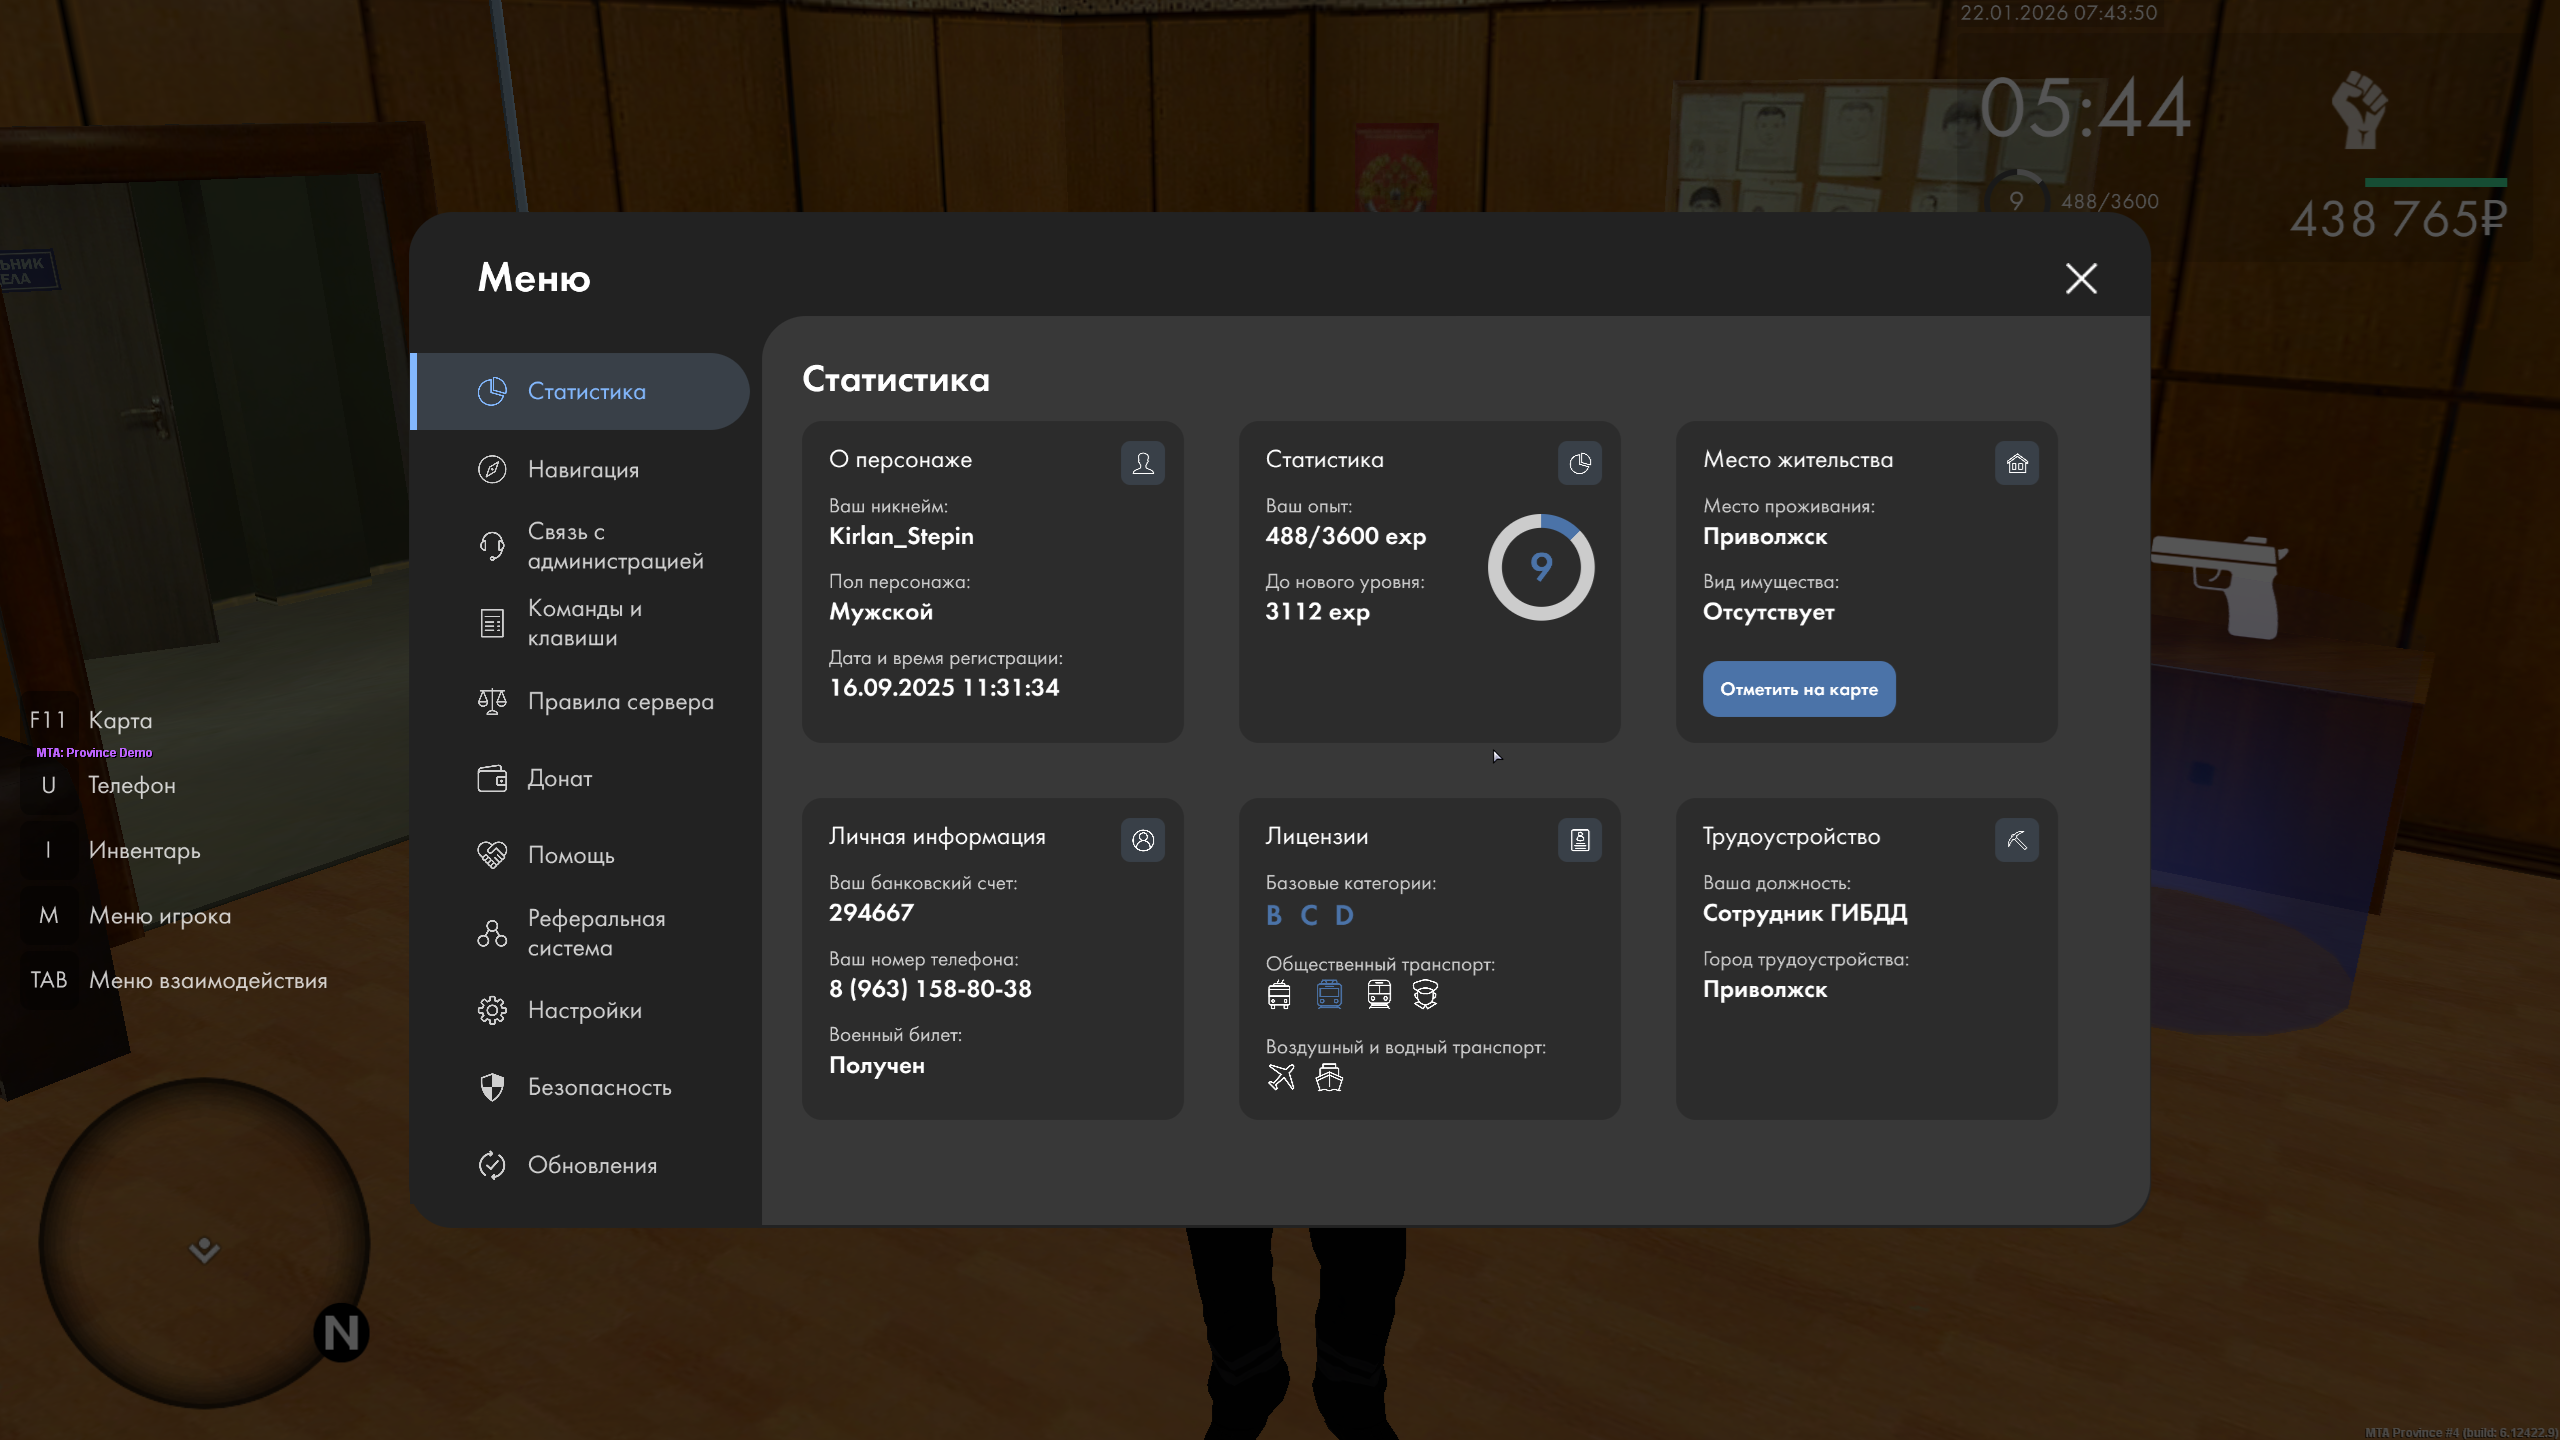
Task: Open the Навигация menu section
Action: [583, 469]
